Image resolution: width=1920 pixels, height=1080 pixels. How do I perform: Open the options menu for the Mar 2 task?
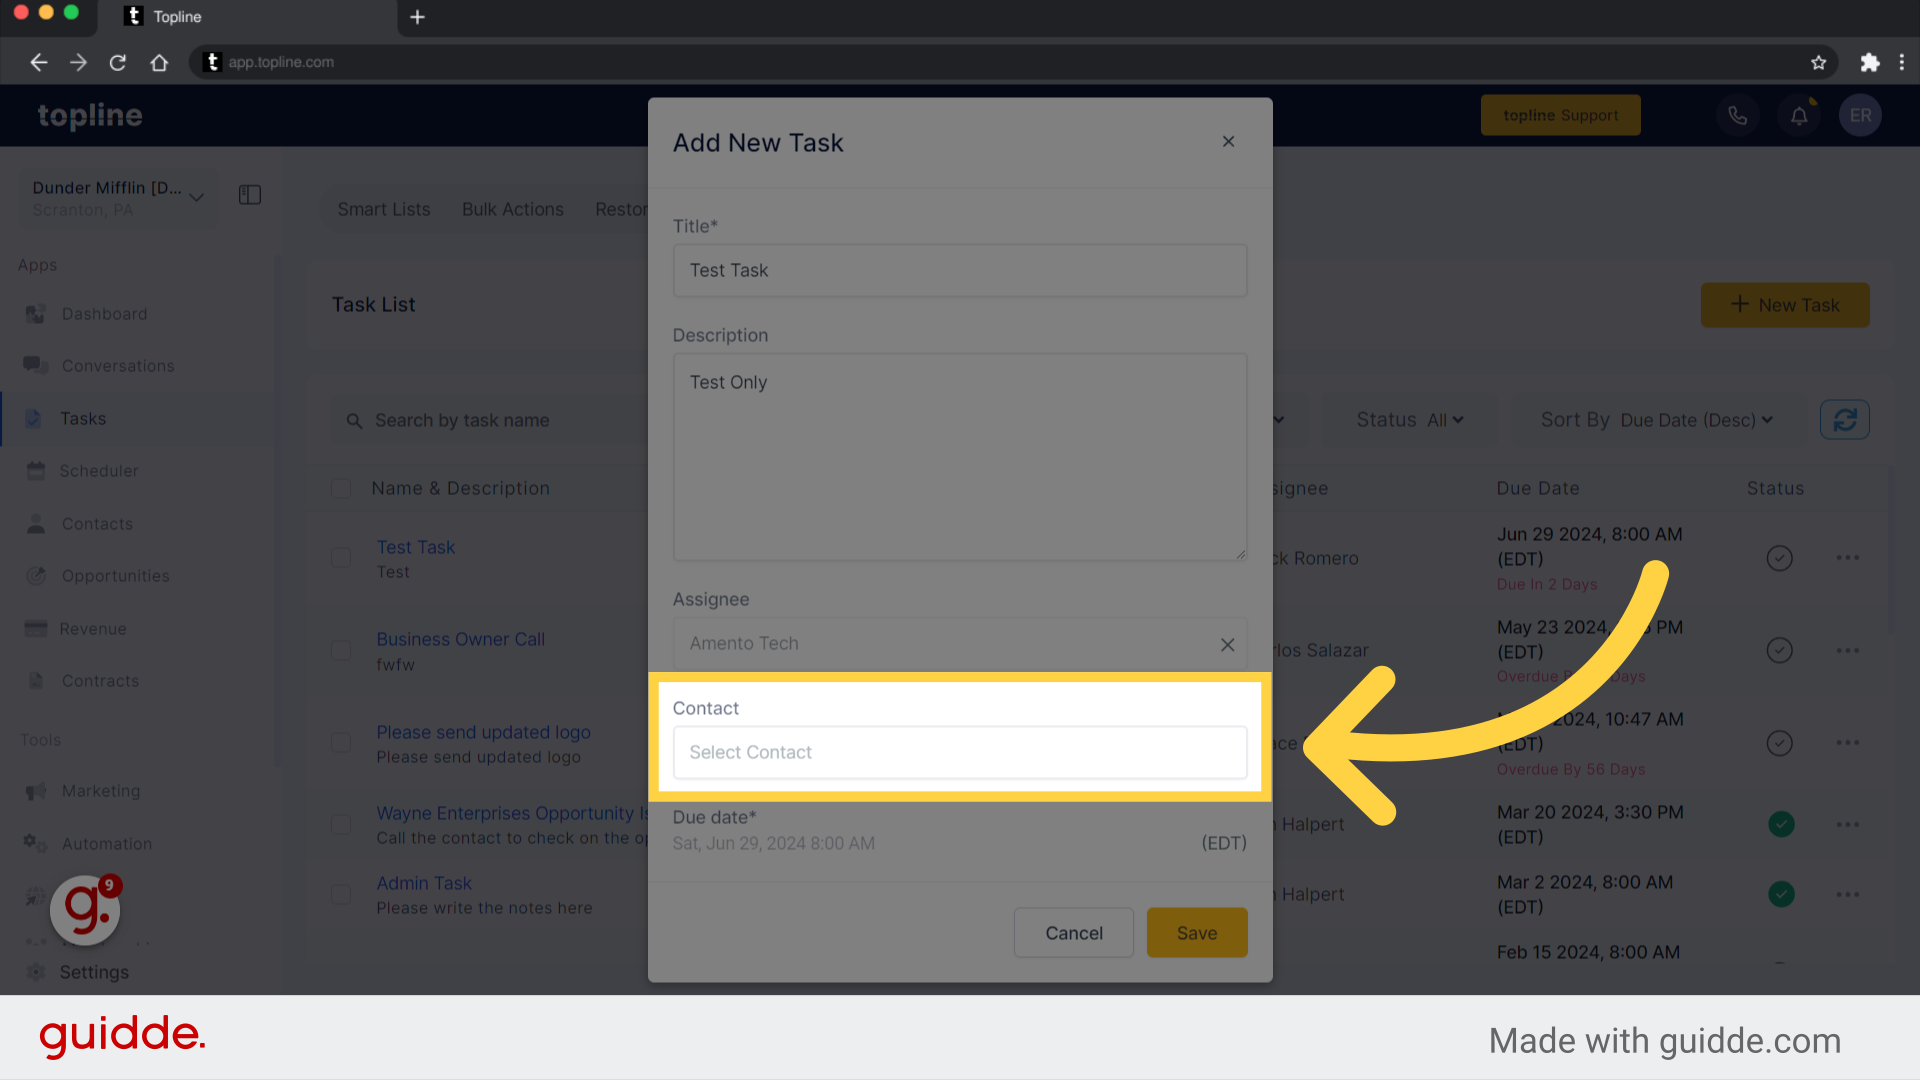pos(1847,894)
